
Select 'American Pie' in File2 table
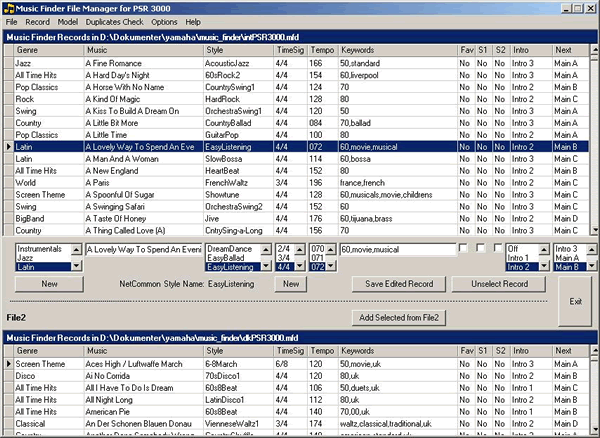tap(297, 412)
